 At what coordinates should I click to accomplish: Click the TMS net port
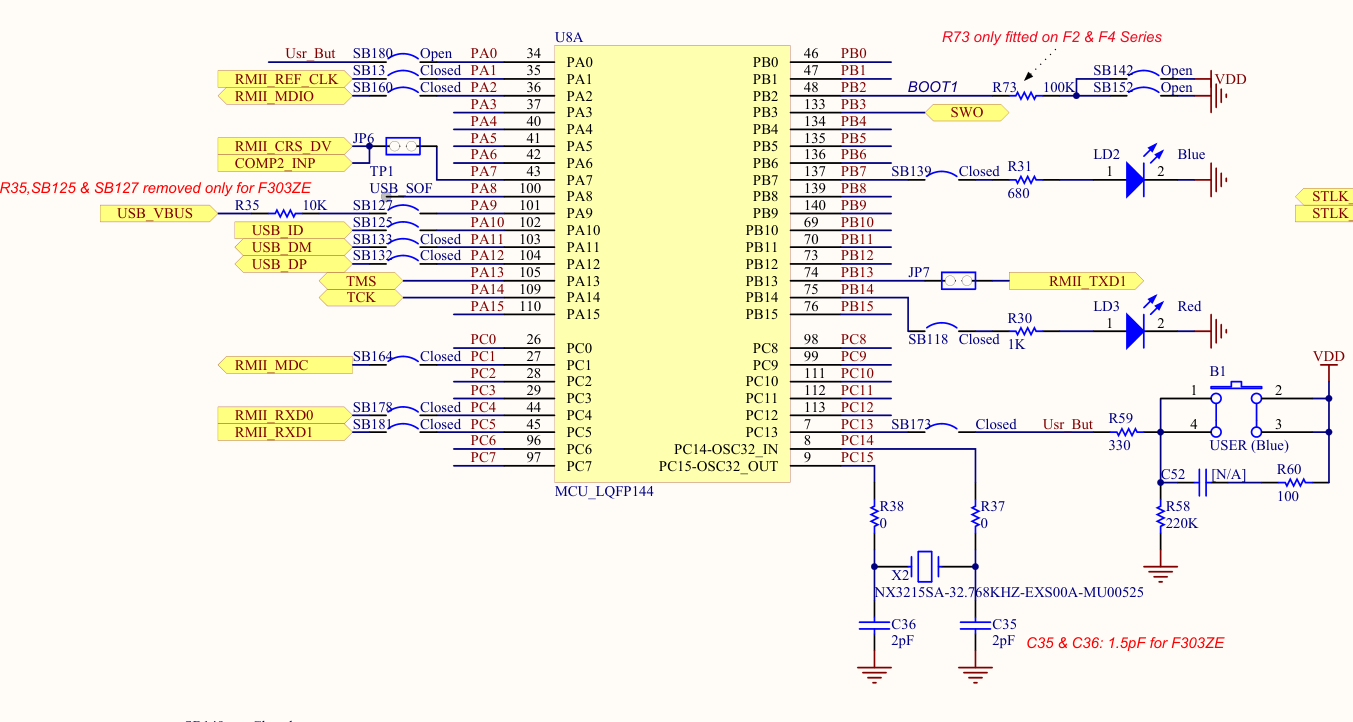click(x=361, y=281)
